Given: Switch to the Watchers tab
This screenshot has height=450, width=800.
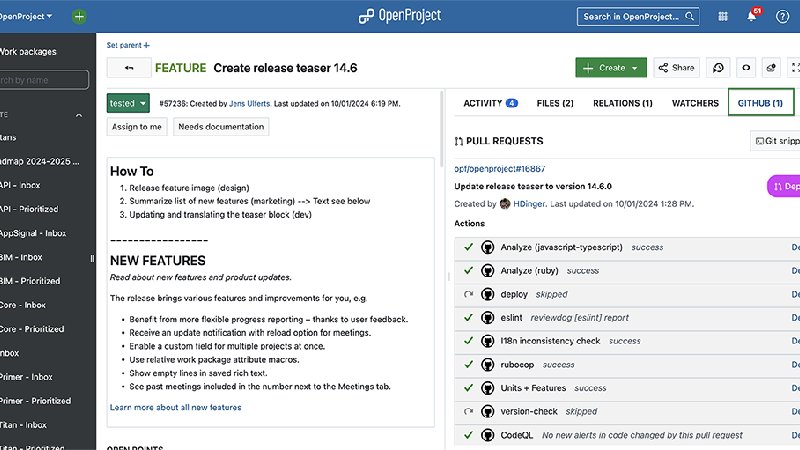Looking at the screenshot, I should point(695,103).
